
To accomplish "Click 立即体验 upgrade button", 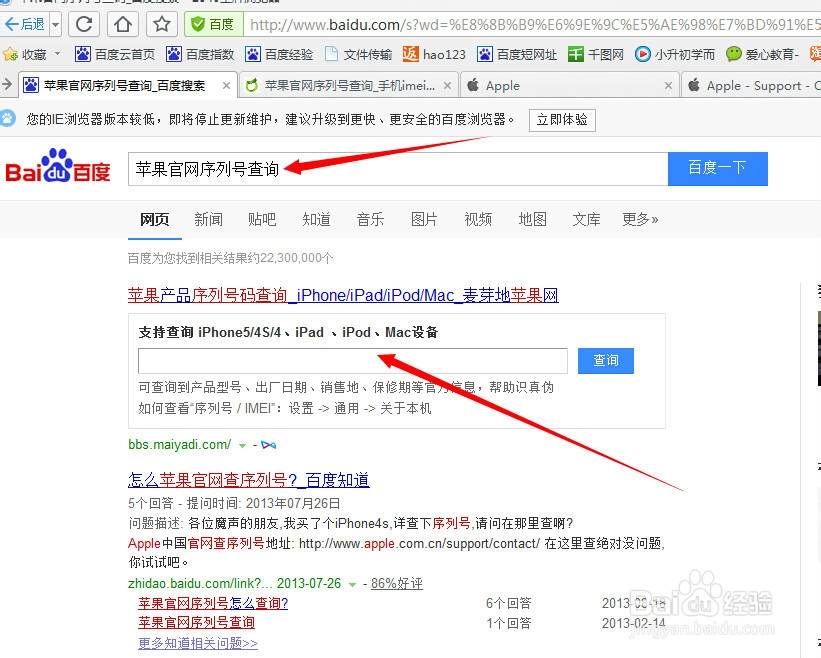I will coord(562,120).
